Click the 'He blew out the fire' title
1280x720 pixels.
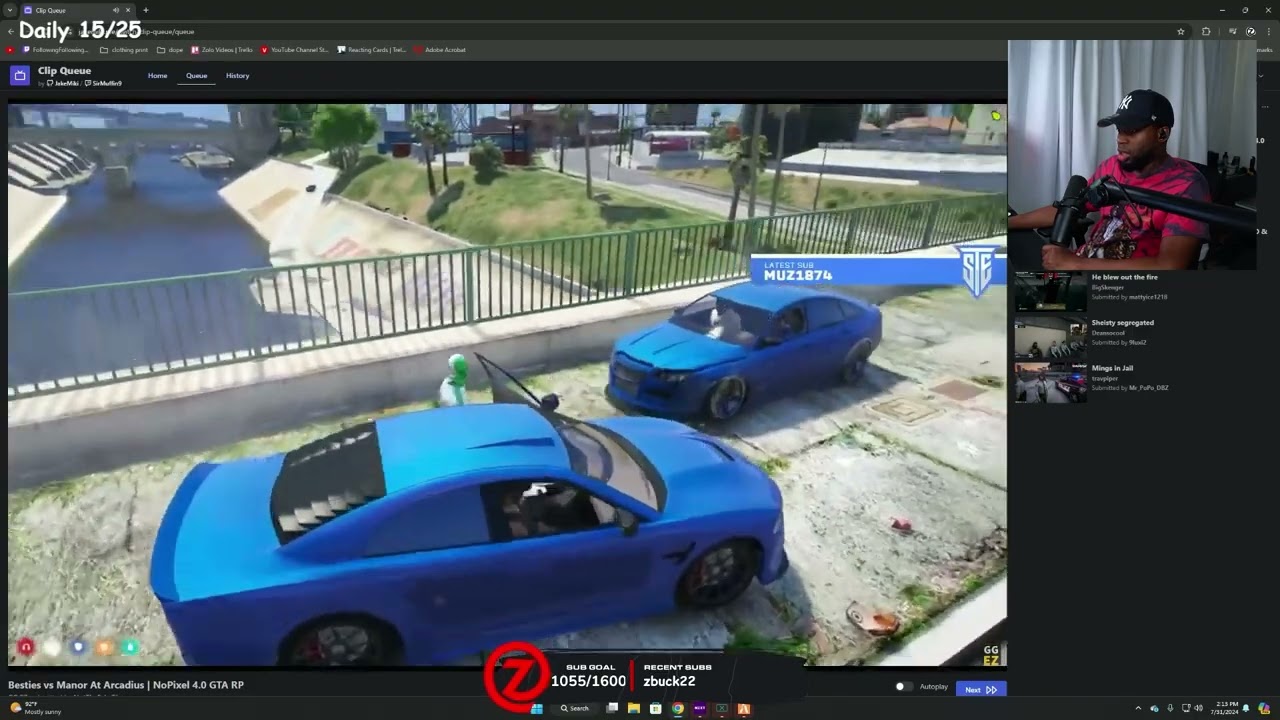click(1124, 277)
